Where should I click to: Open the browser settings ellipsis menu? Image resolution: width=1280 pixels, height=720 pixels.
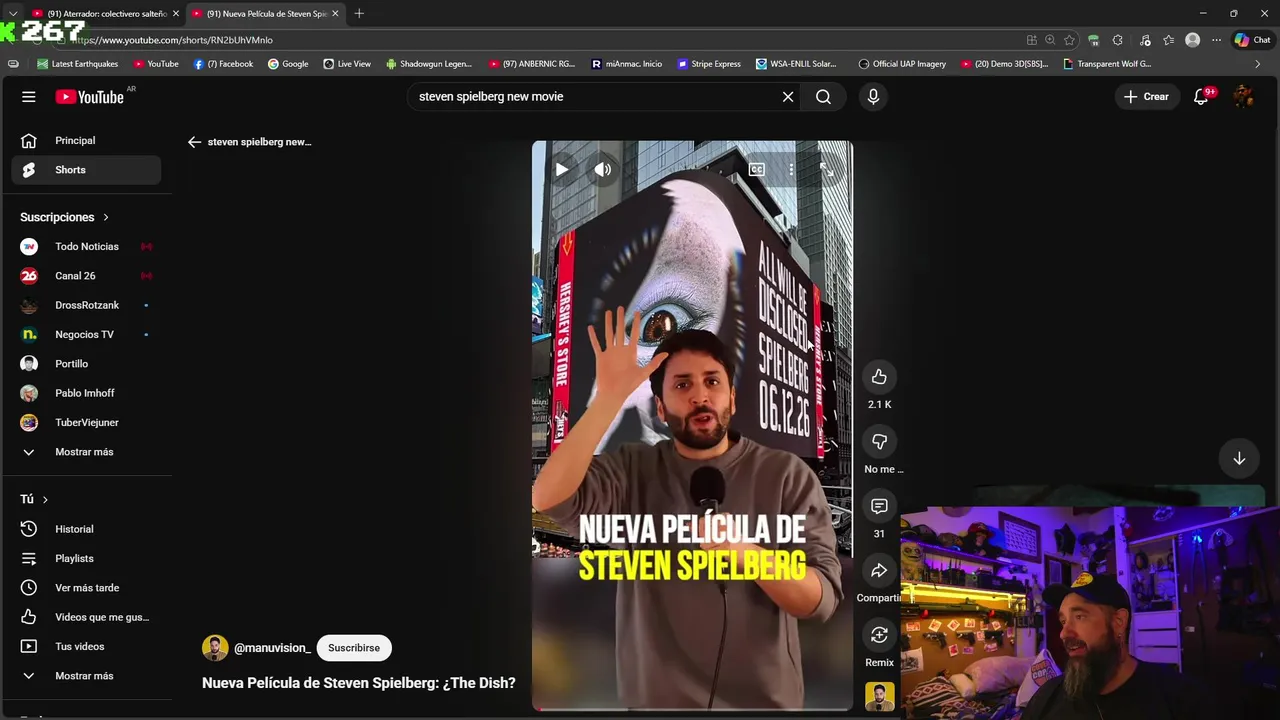(1216, 40)
